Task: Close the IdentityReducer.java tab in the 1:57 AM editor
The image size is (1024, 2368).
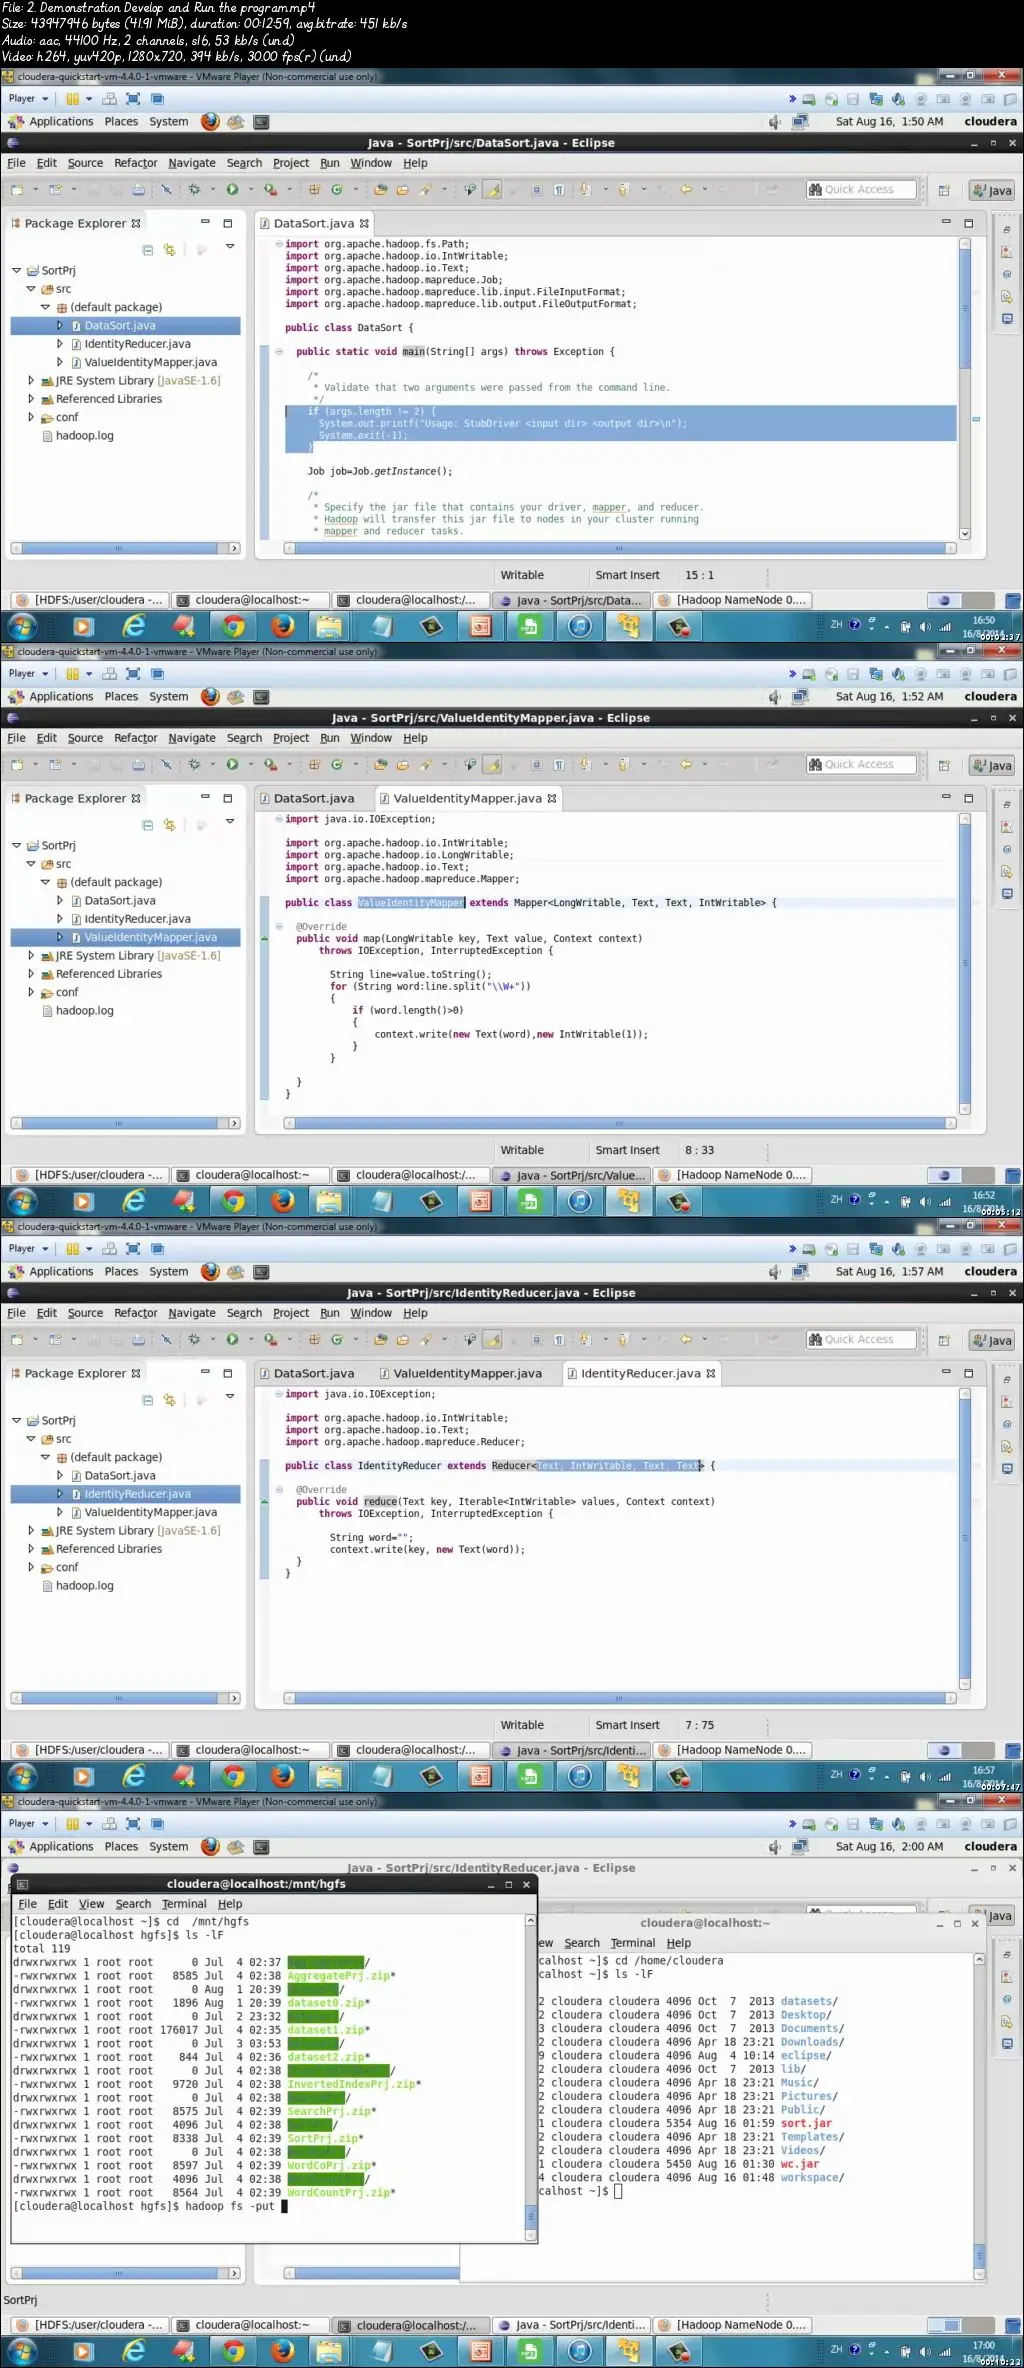Action: point(710,1373)
